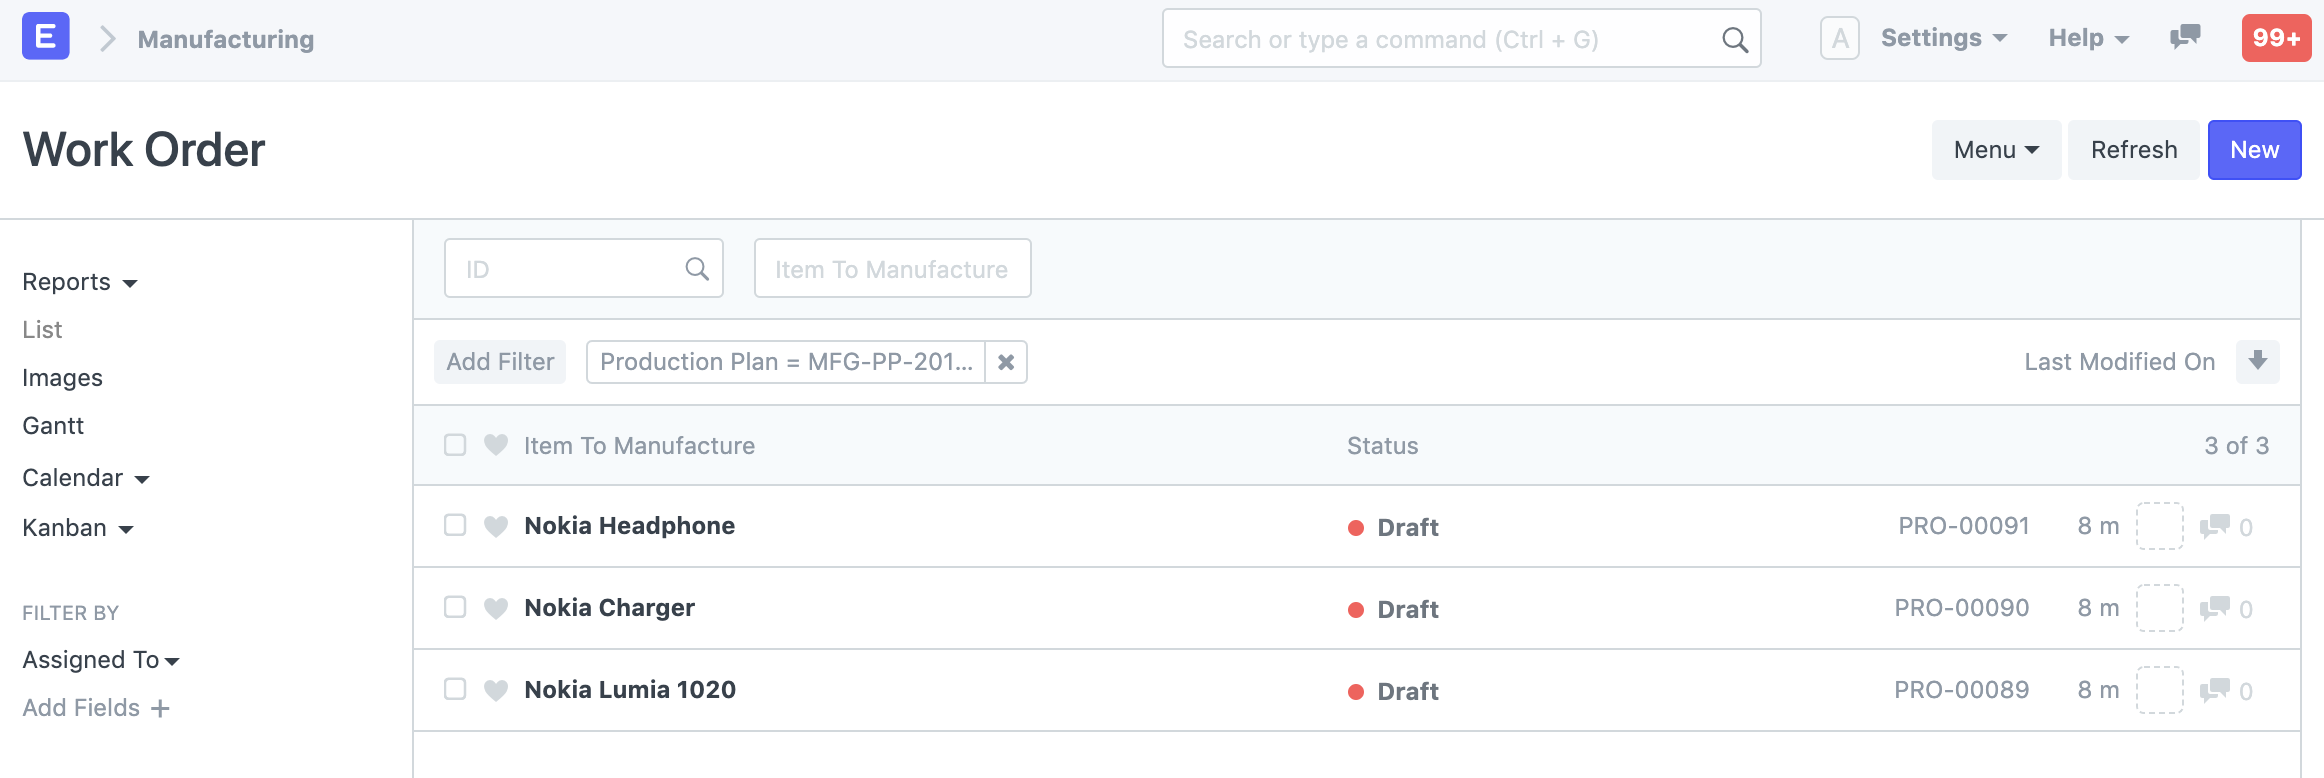
Task: Check the Nokia Lumia 1020 row
Action: point(455,689)
